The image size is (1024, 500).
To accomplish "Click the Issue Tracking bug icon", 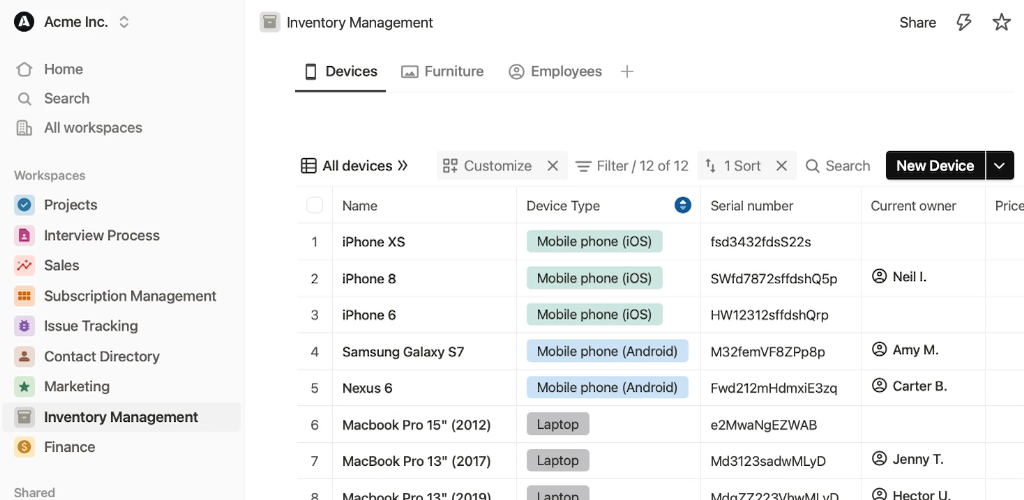I will tap(24, 326).
